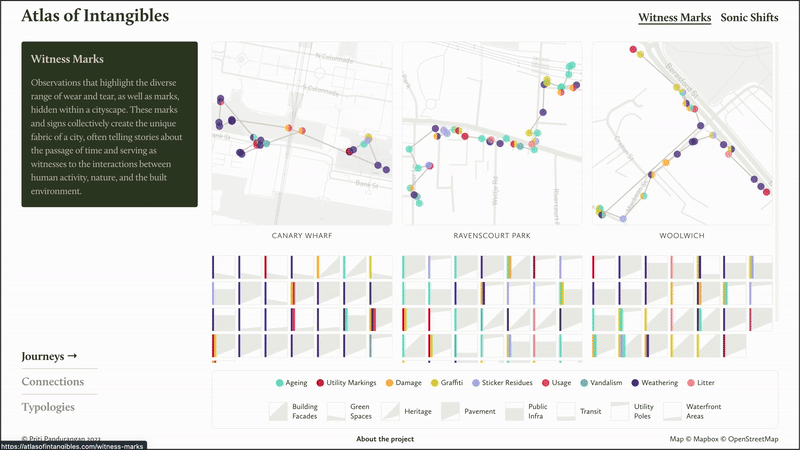Click the first Woolwich observation tile
Viewport: 800px width, 450px height.
[x=604, y=267]
